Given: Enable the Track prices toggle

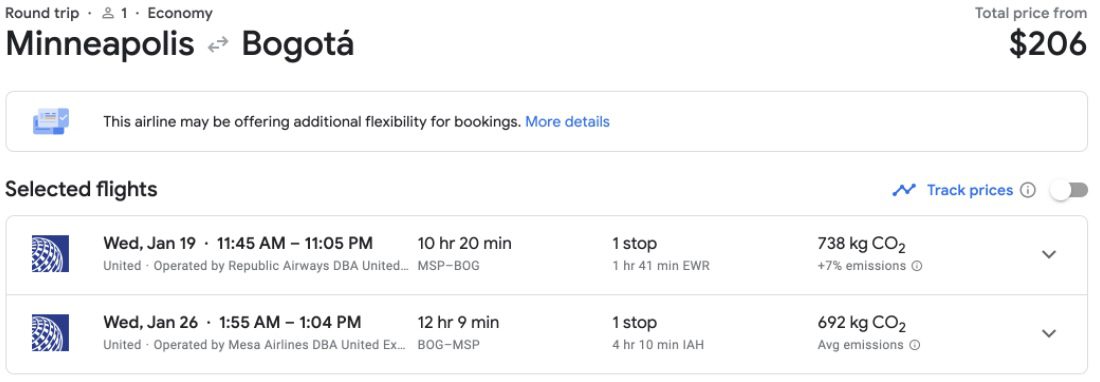Looking at the screenshot, I should tap(1070, 190).
